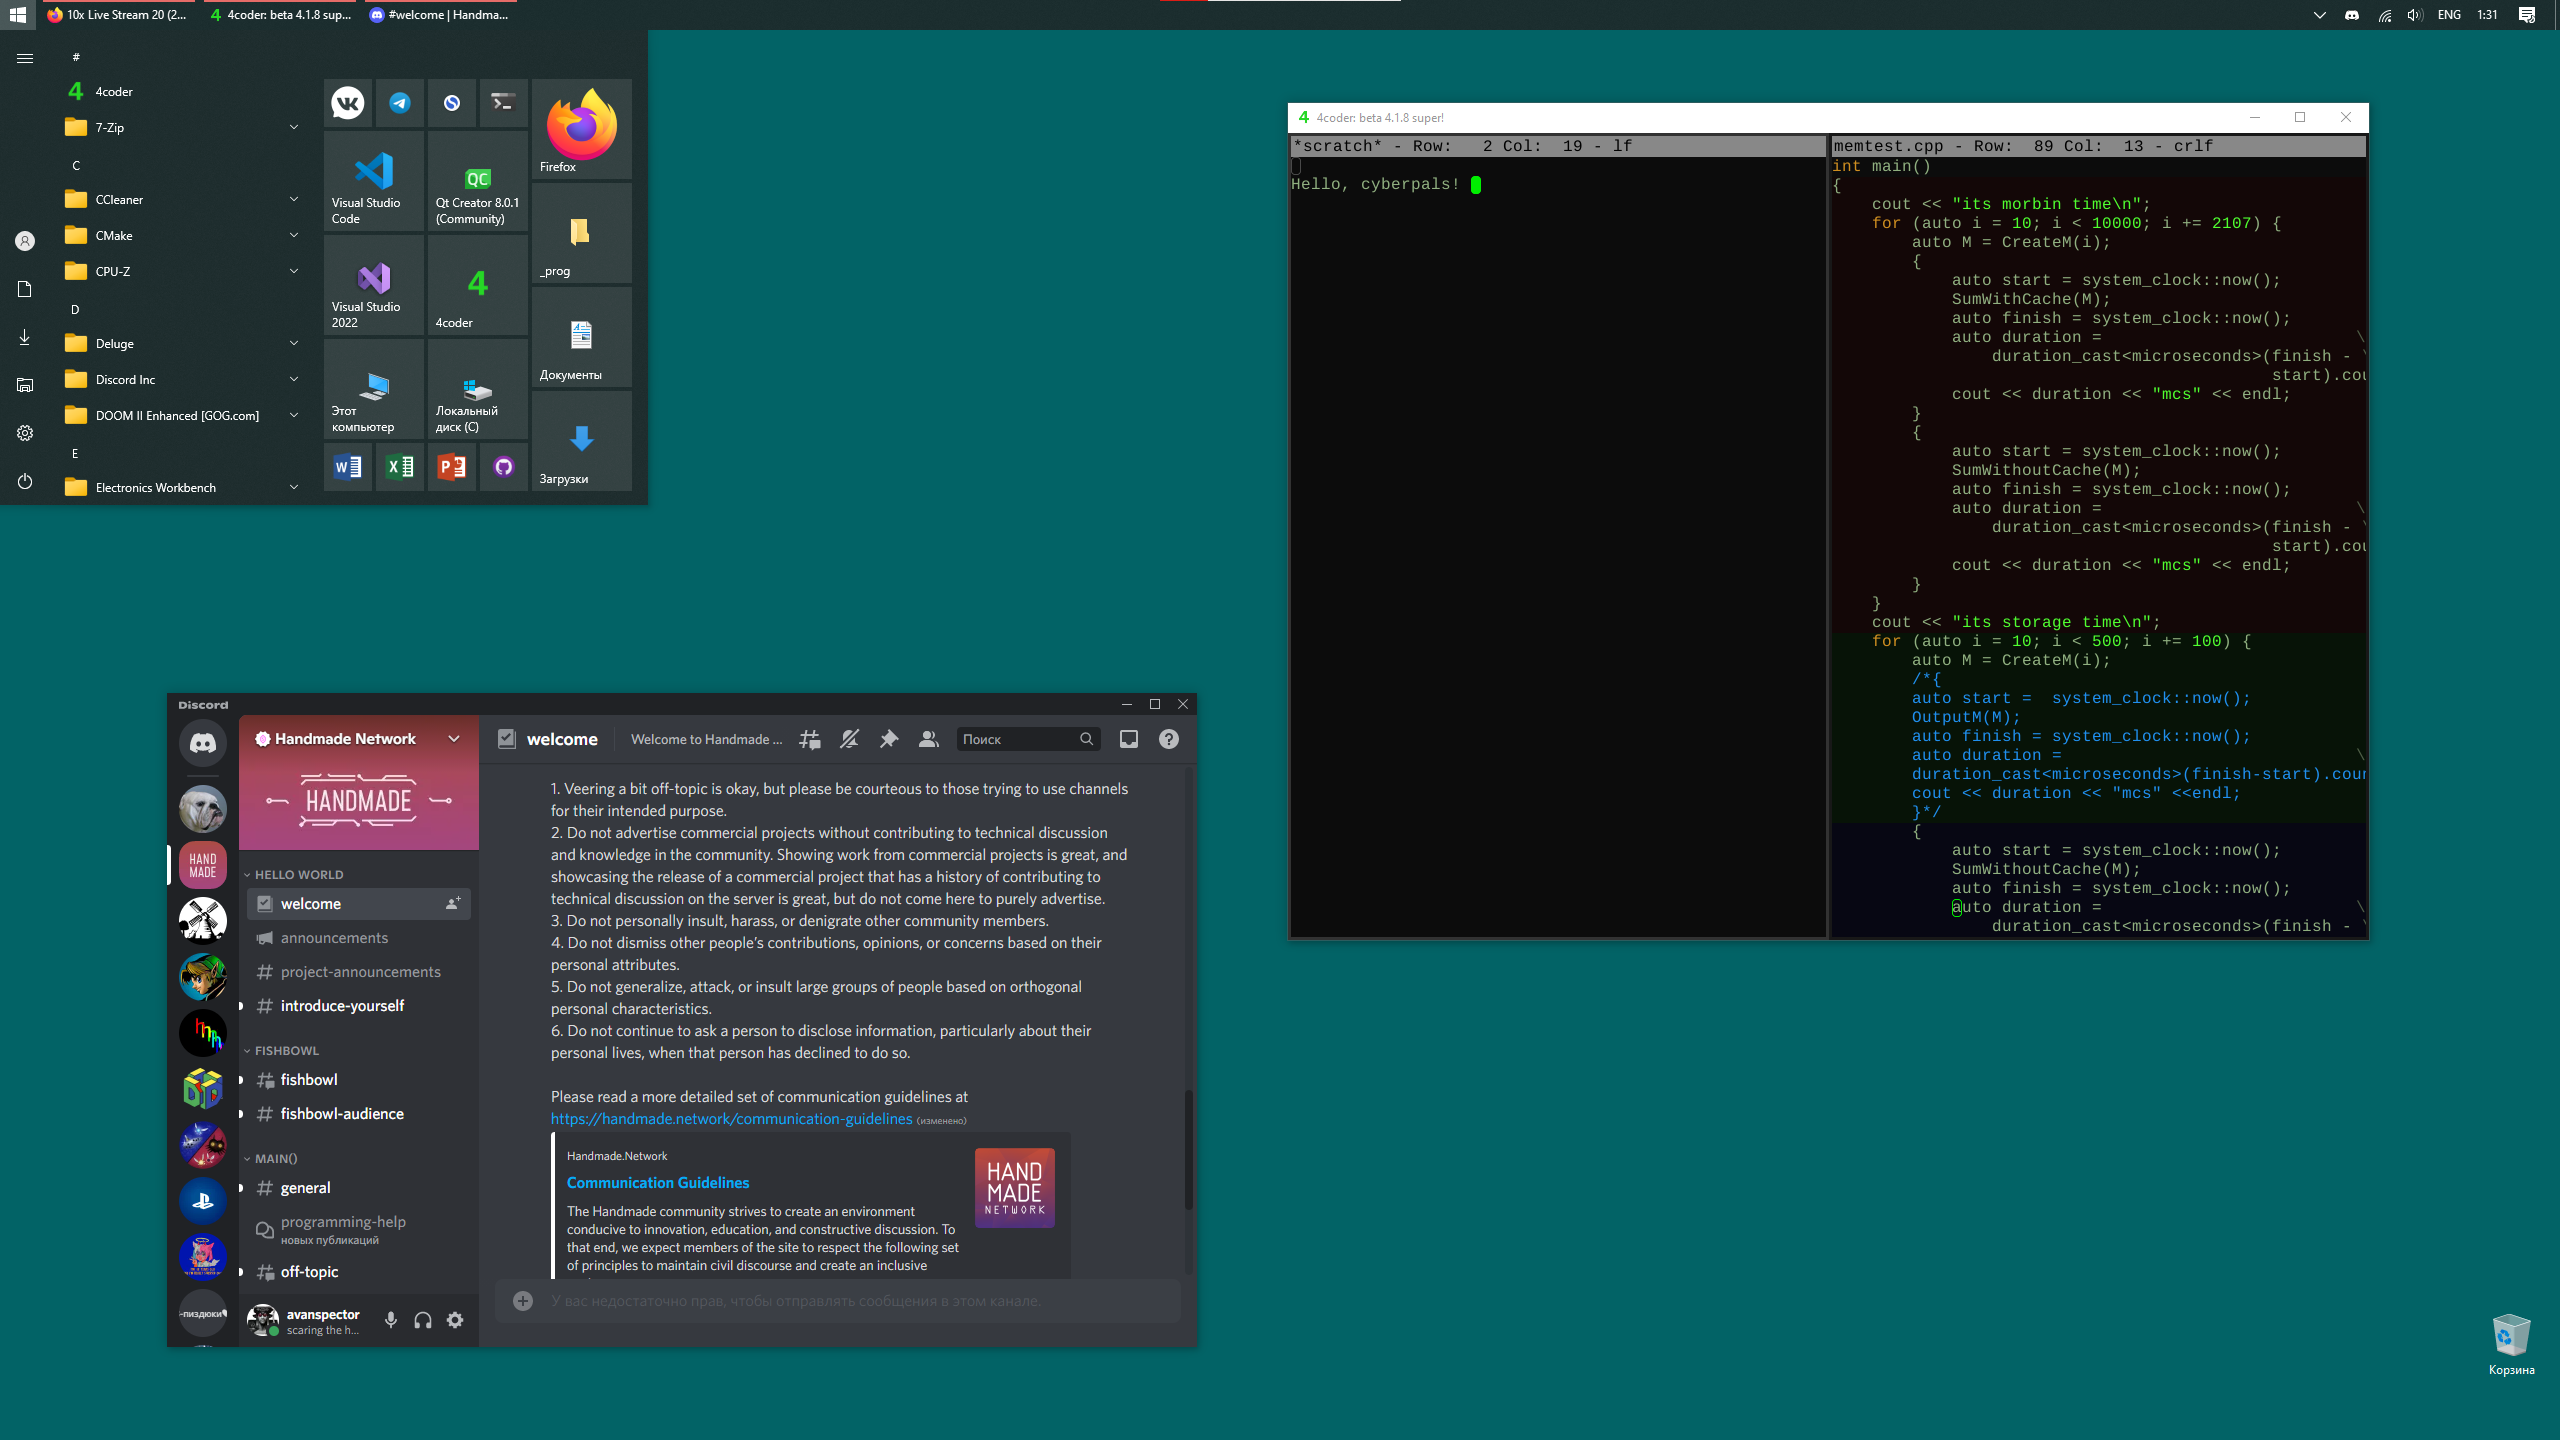Image resolution: width=2560 pixels, height=1440 pixels.
Task: Open the Discord threads icon in header
Action: click(x=810, y=739)
